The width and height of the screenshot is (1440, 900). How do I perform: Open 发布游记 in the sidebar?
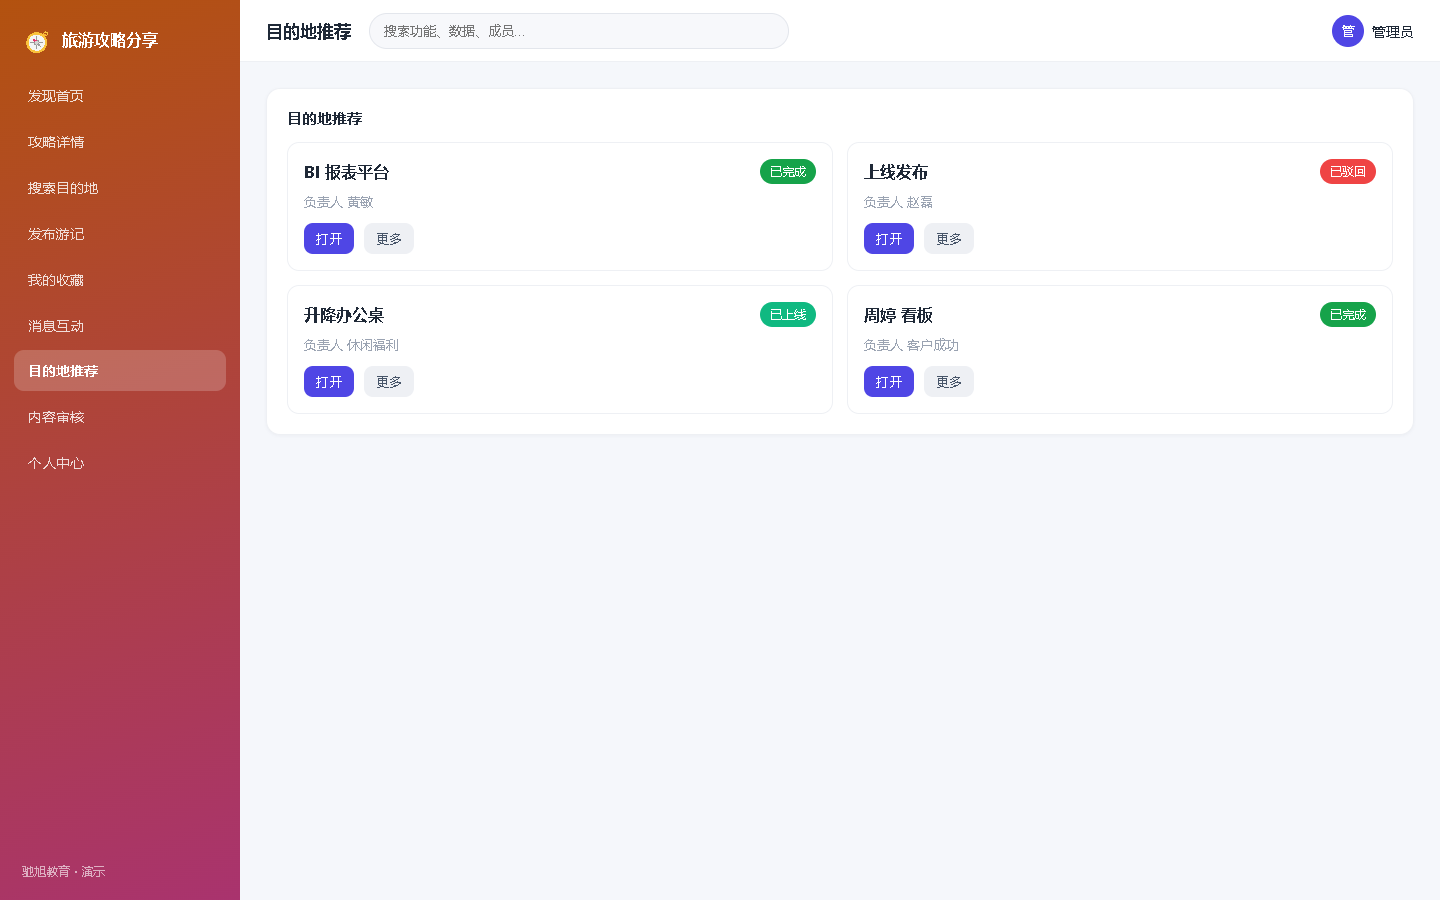pyautogui.click(x=120, y=234)
